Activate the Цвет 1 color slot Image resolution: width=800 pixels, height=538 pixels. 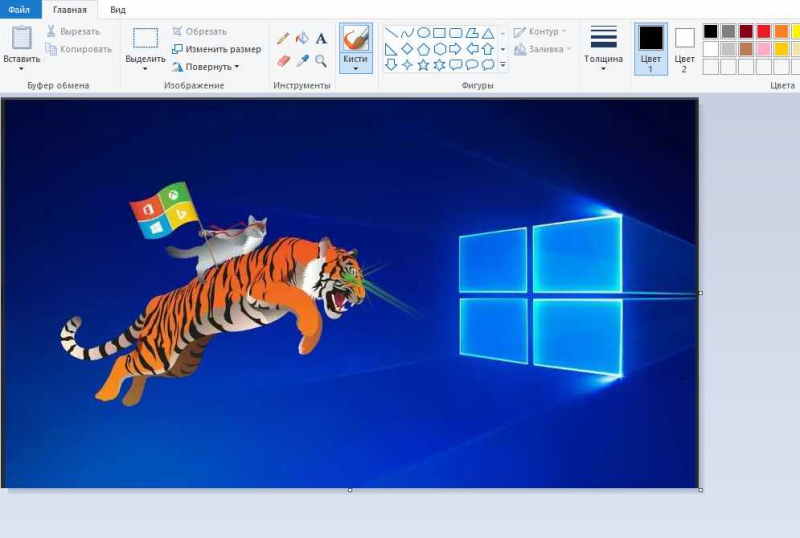651,49
